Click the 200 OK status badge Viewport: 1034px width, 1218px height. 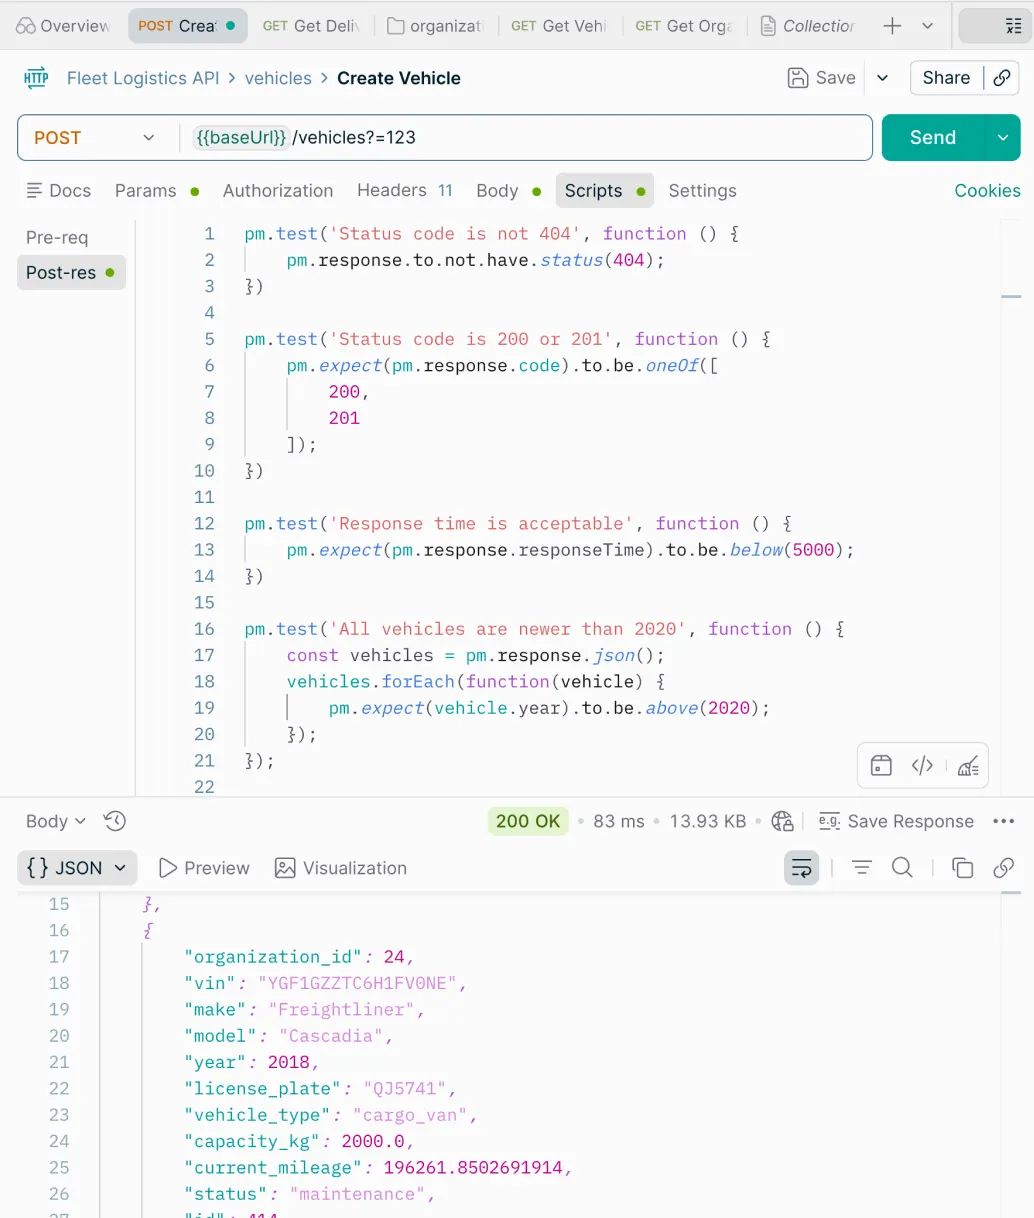[x=528, y=821]
